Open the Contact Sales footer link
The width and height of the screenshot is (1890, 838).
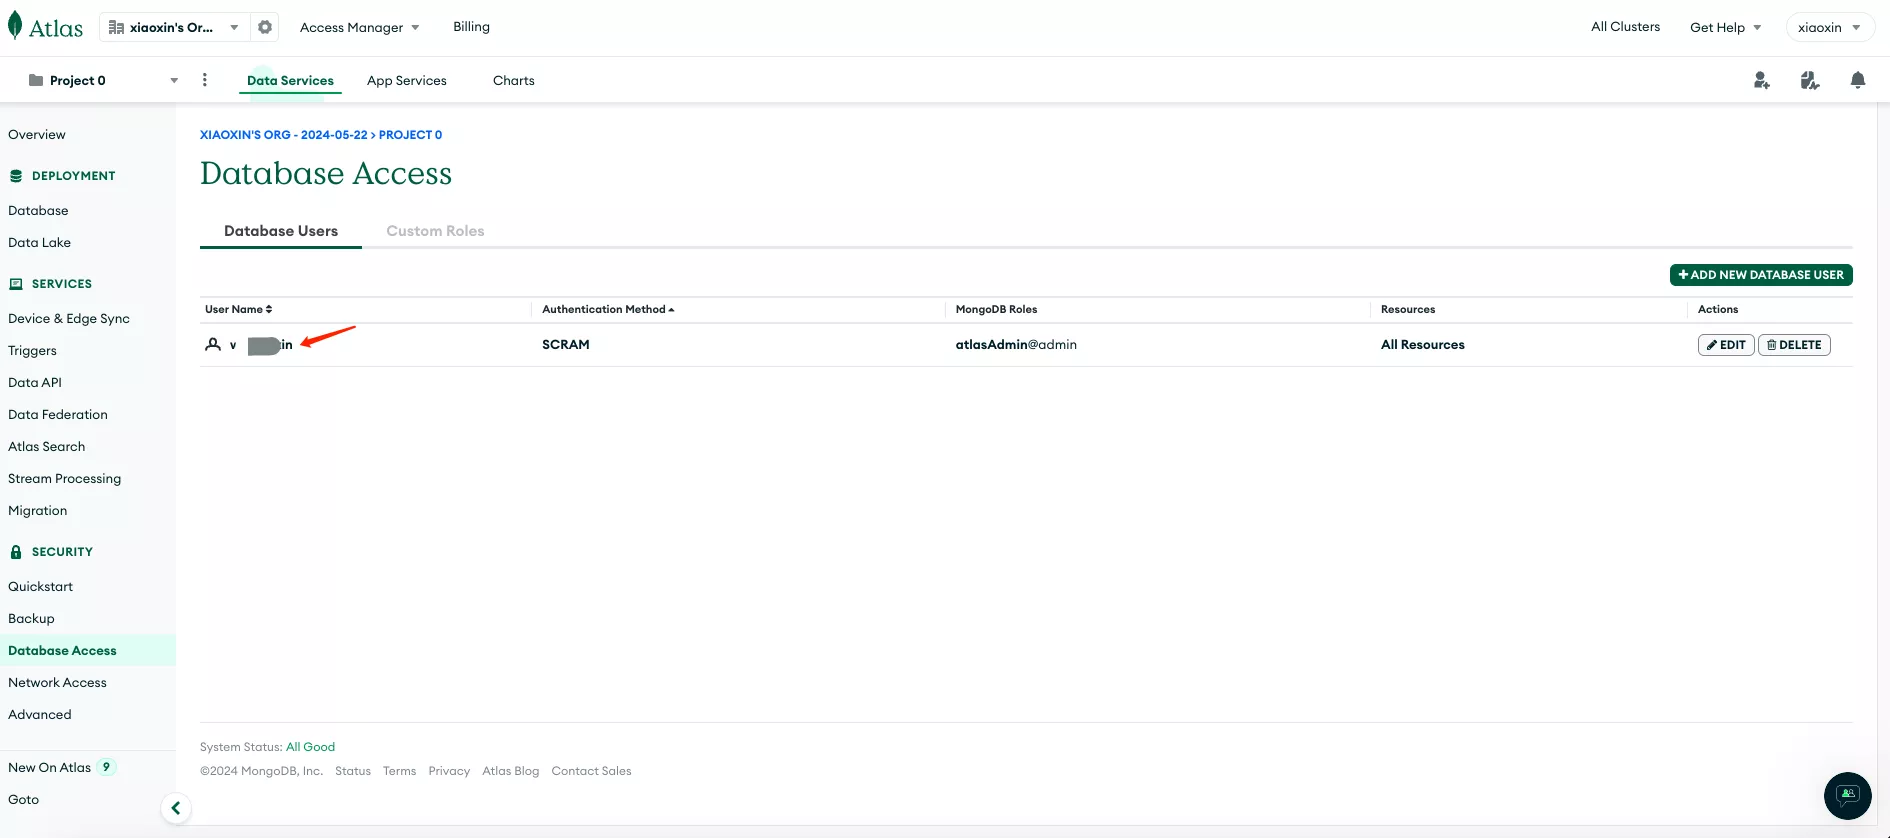click(x=592, y=771)
